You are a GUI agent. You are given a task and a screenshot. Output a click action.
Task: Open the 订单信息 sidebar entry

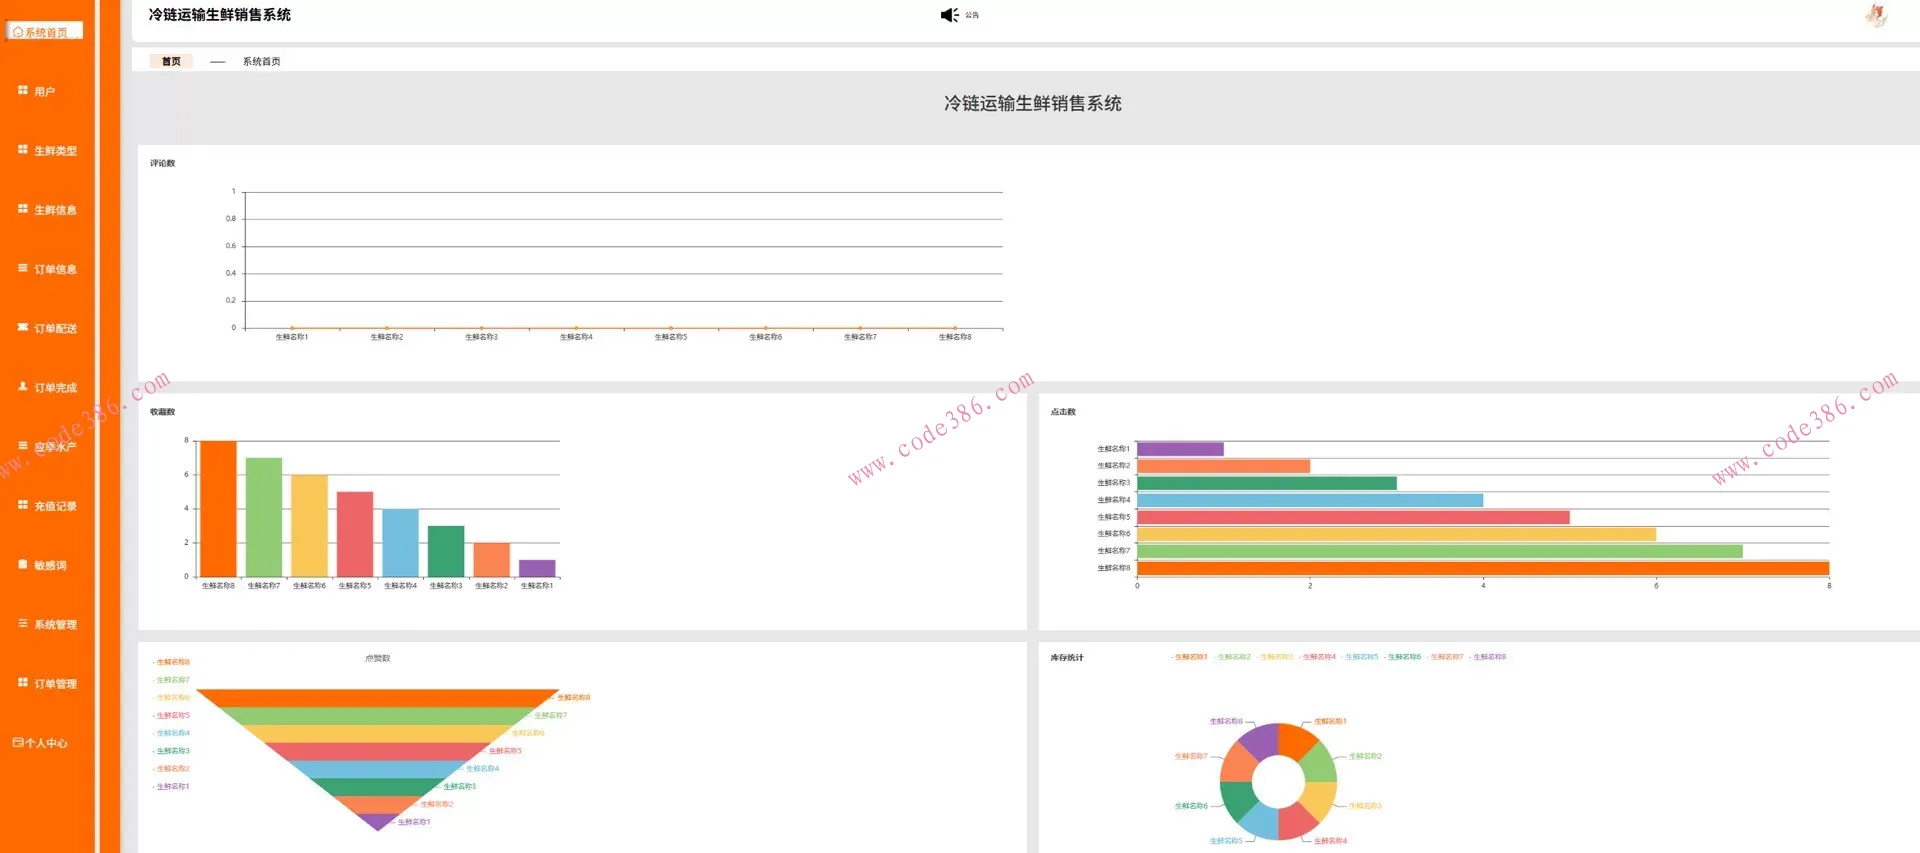coord(55,269)
